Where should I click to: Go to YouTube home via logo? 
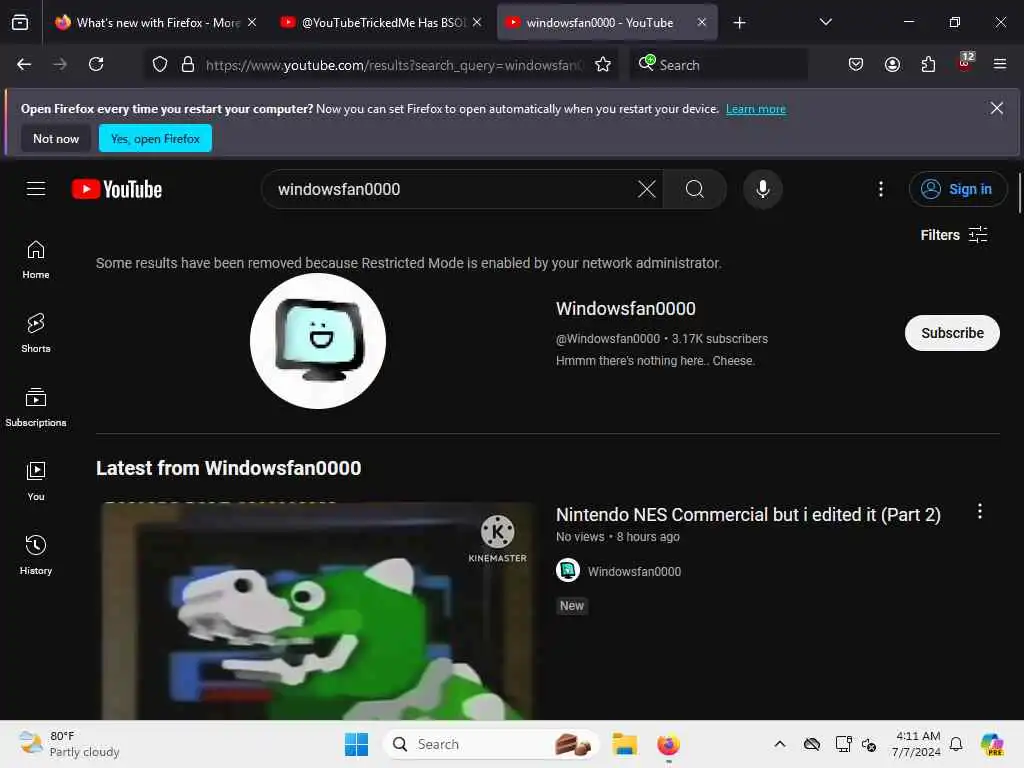(x=117, y=189)
